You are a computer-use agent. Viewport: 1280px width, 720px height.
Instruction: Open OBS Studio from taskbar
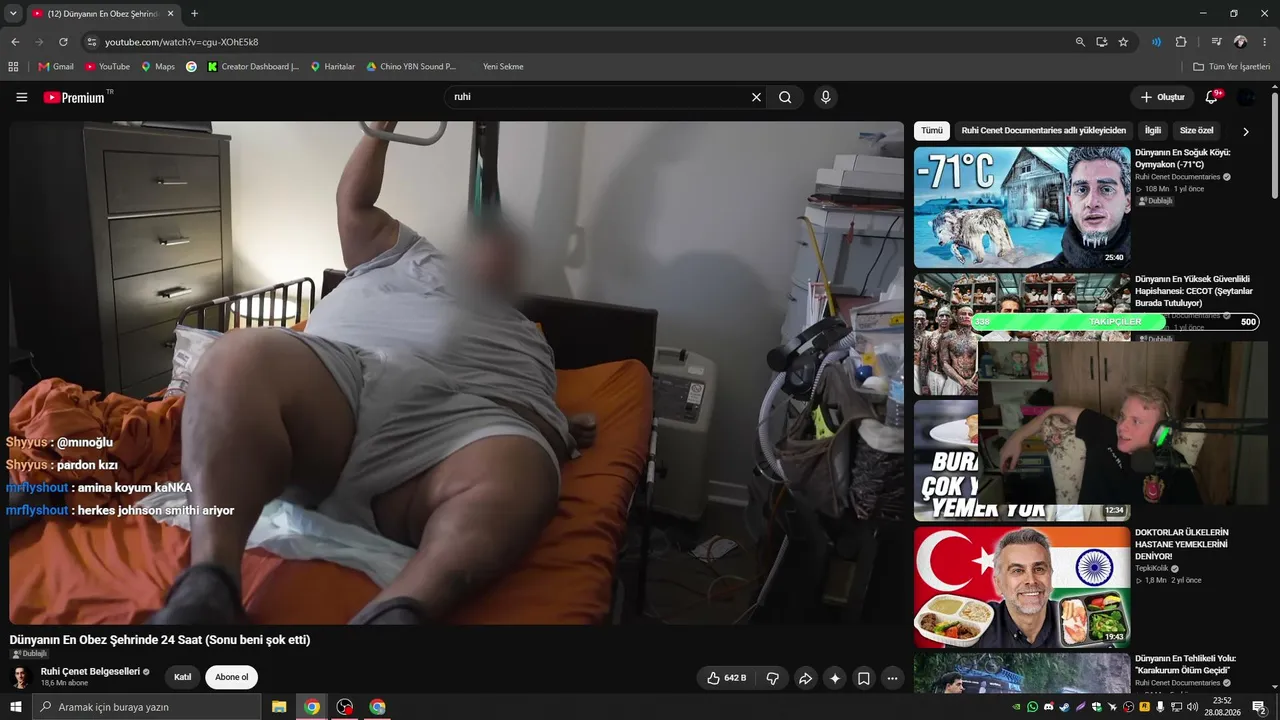(x=345, y=707)
